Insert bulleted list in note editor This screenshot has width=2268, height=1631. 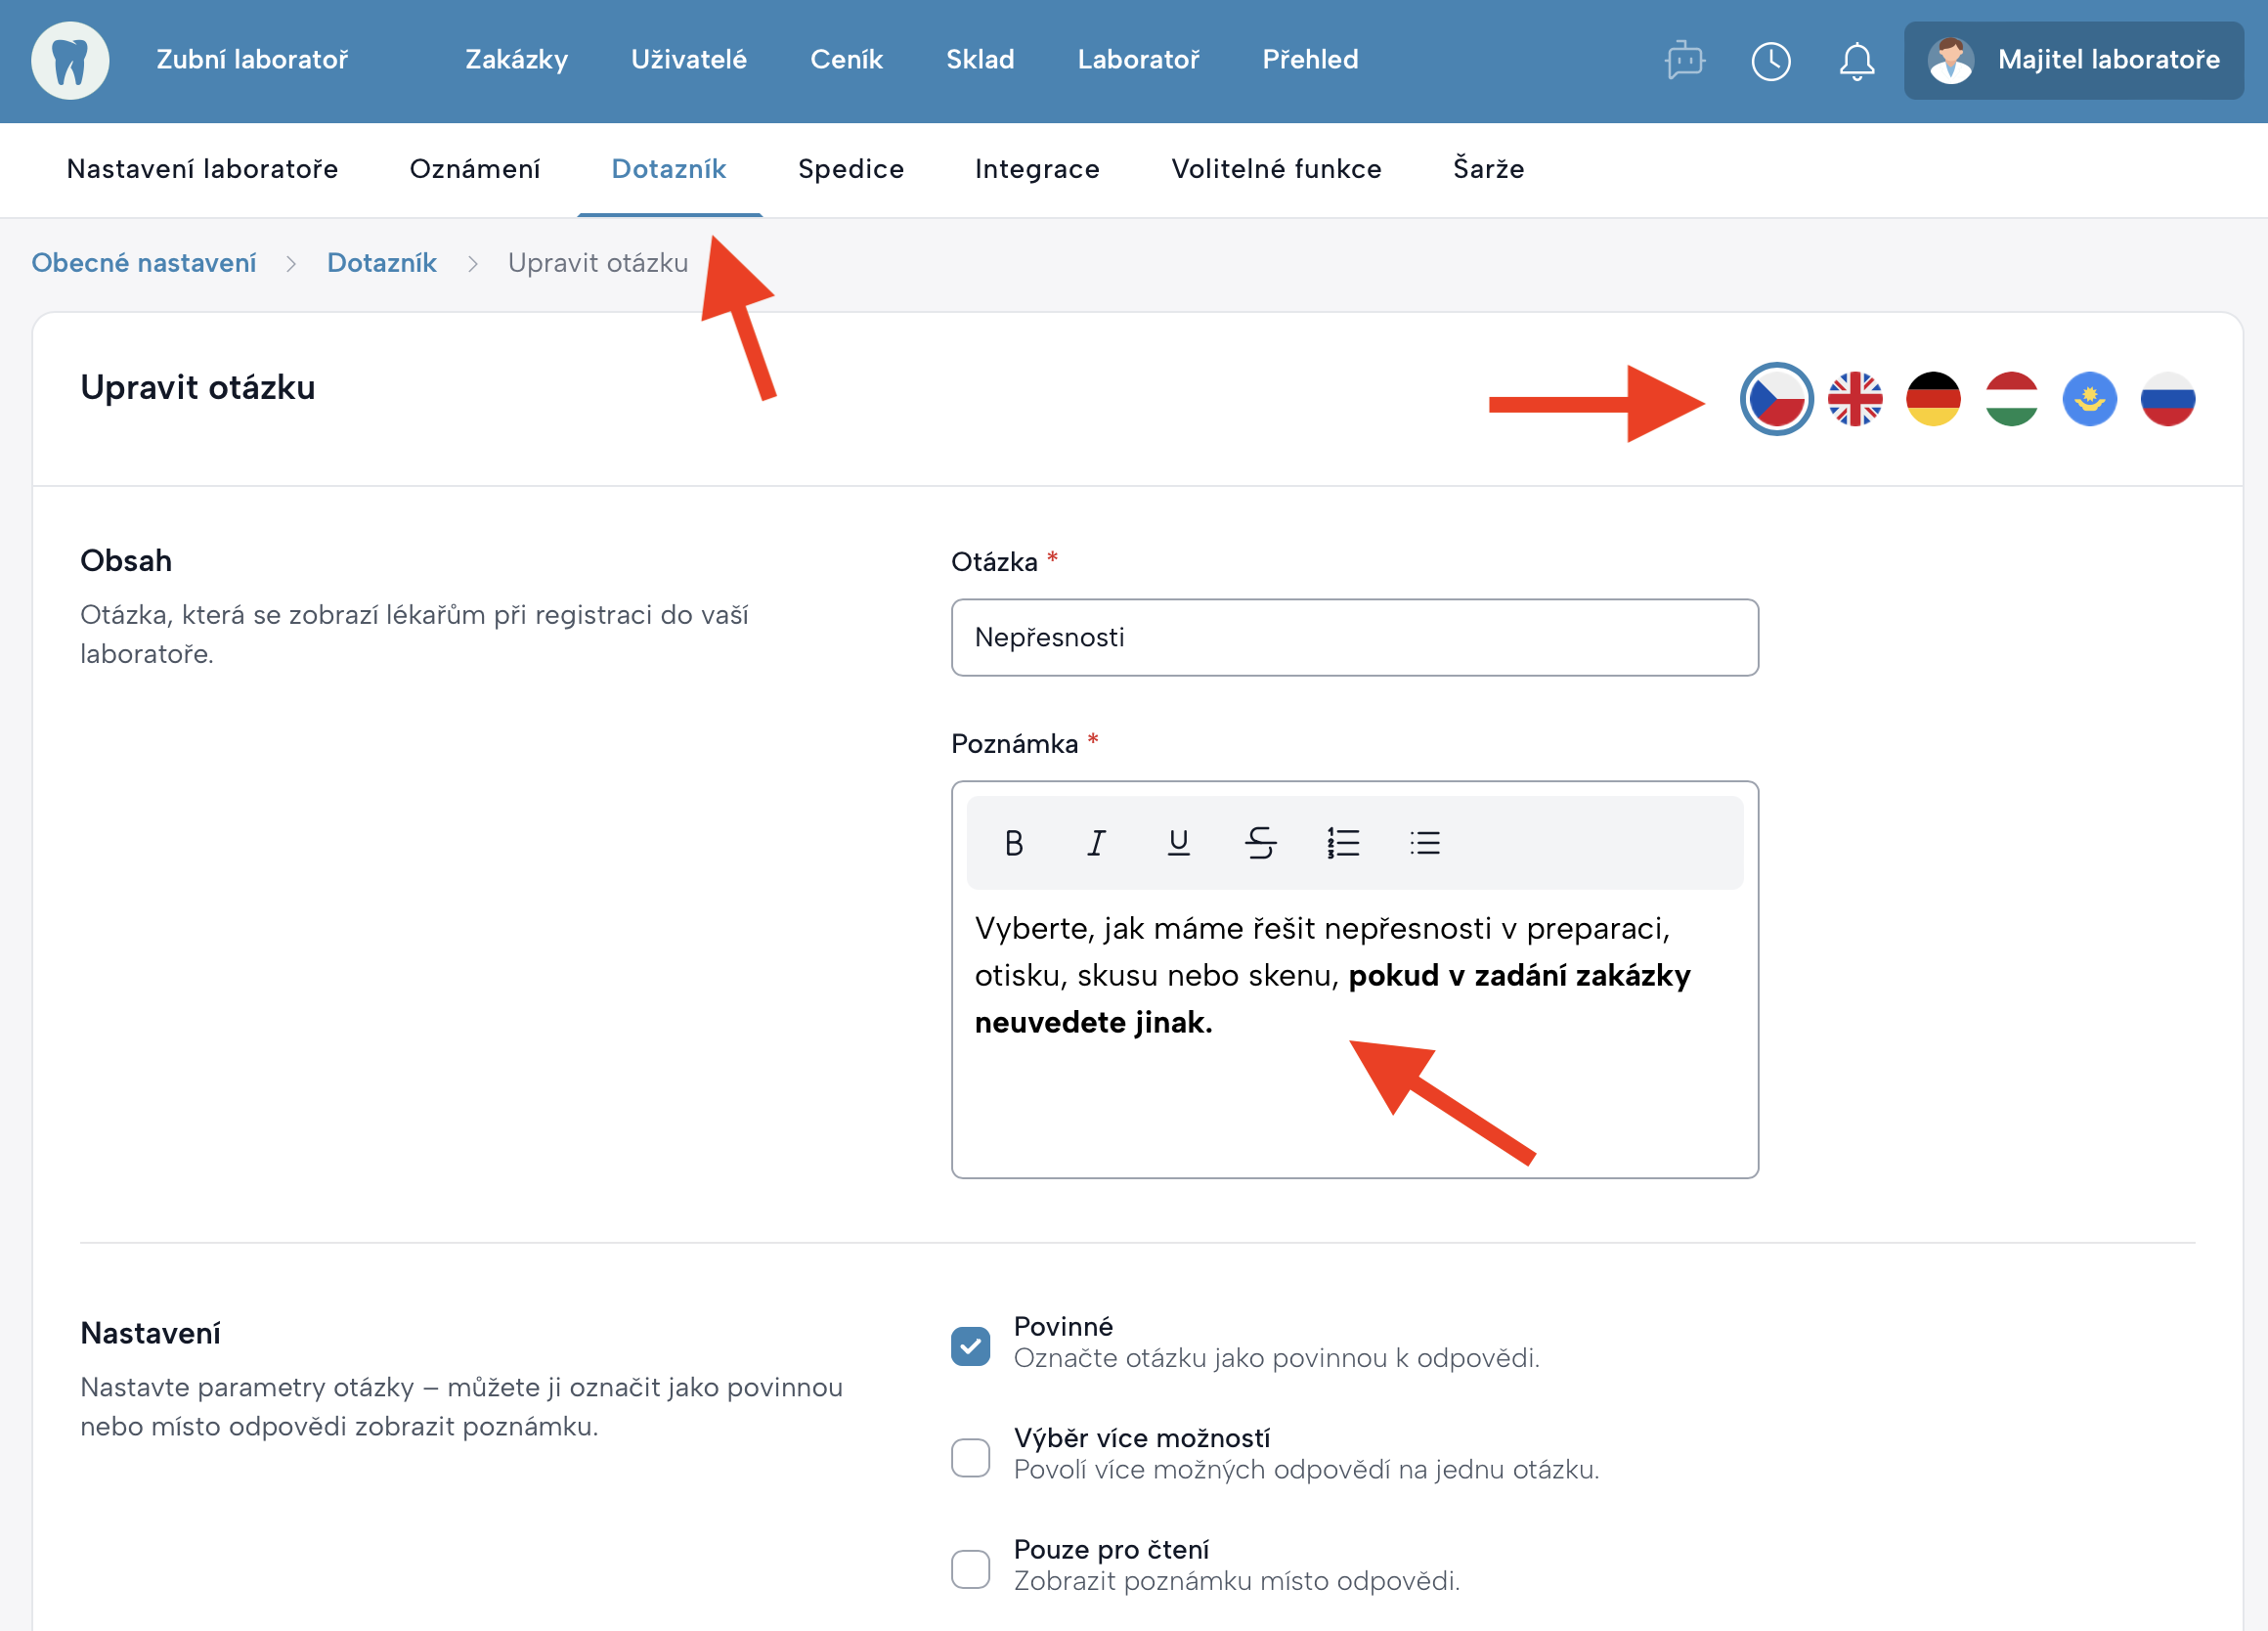click(1424, 843)
